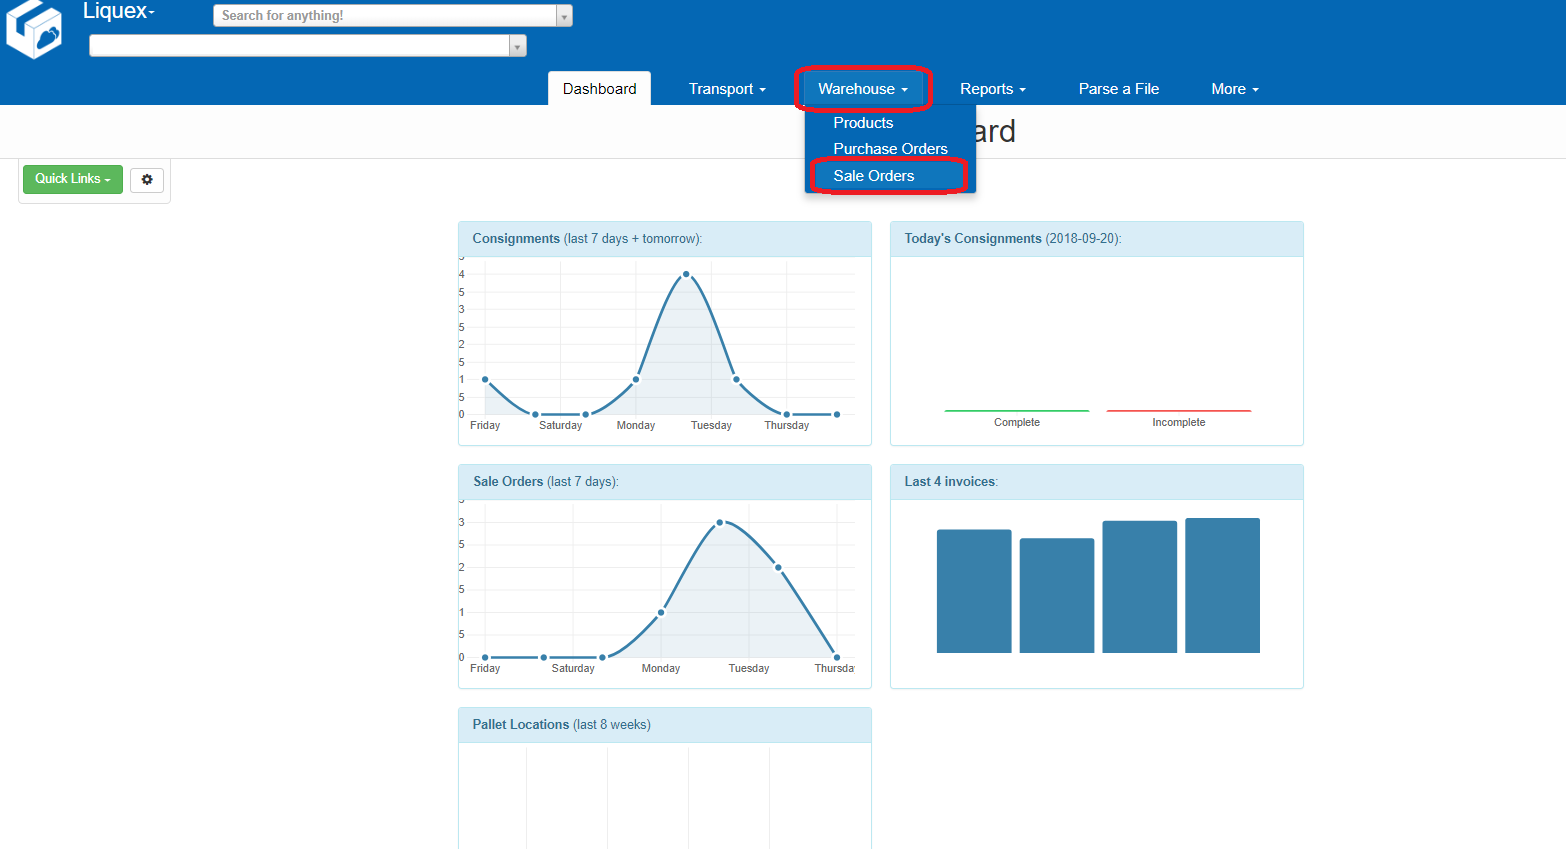The height and width of the screenshot is (849, 1566).
Task: Toggle the Incomplete legend in Today's Consignments
Action: pyautogui.click(x=1178, y=422)
